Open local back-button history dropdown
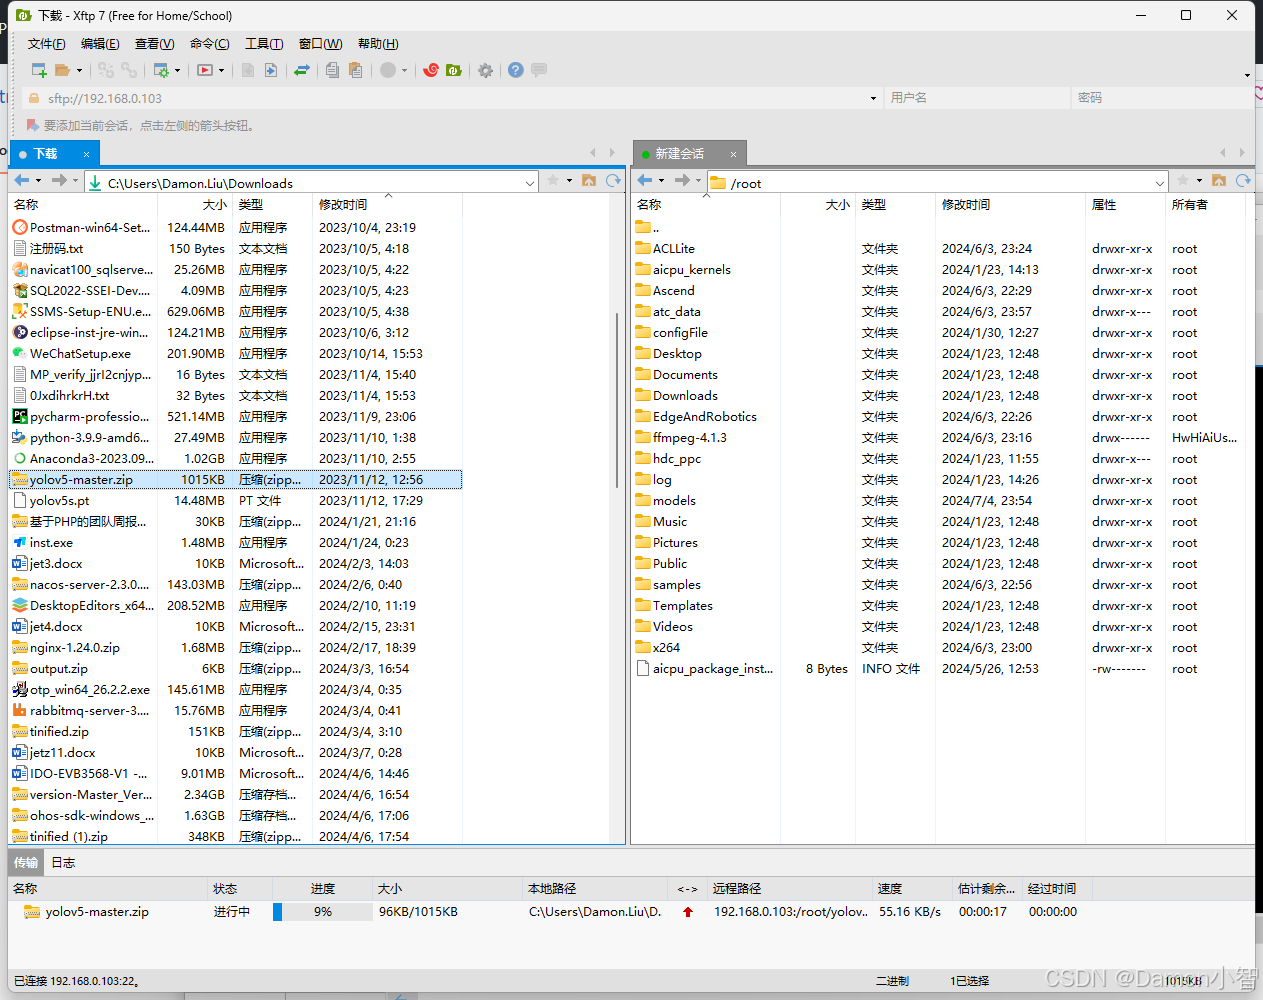 click(x=38, y=181)
